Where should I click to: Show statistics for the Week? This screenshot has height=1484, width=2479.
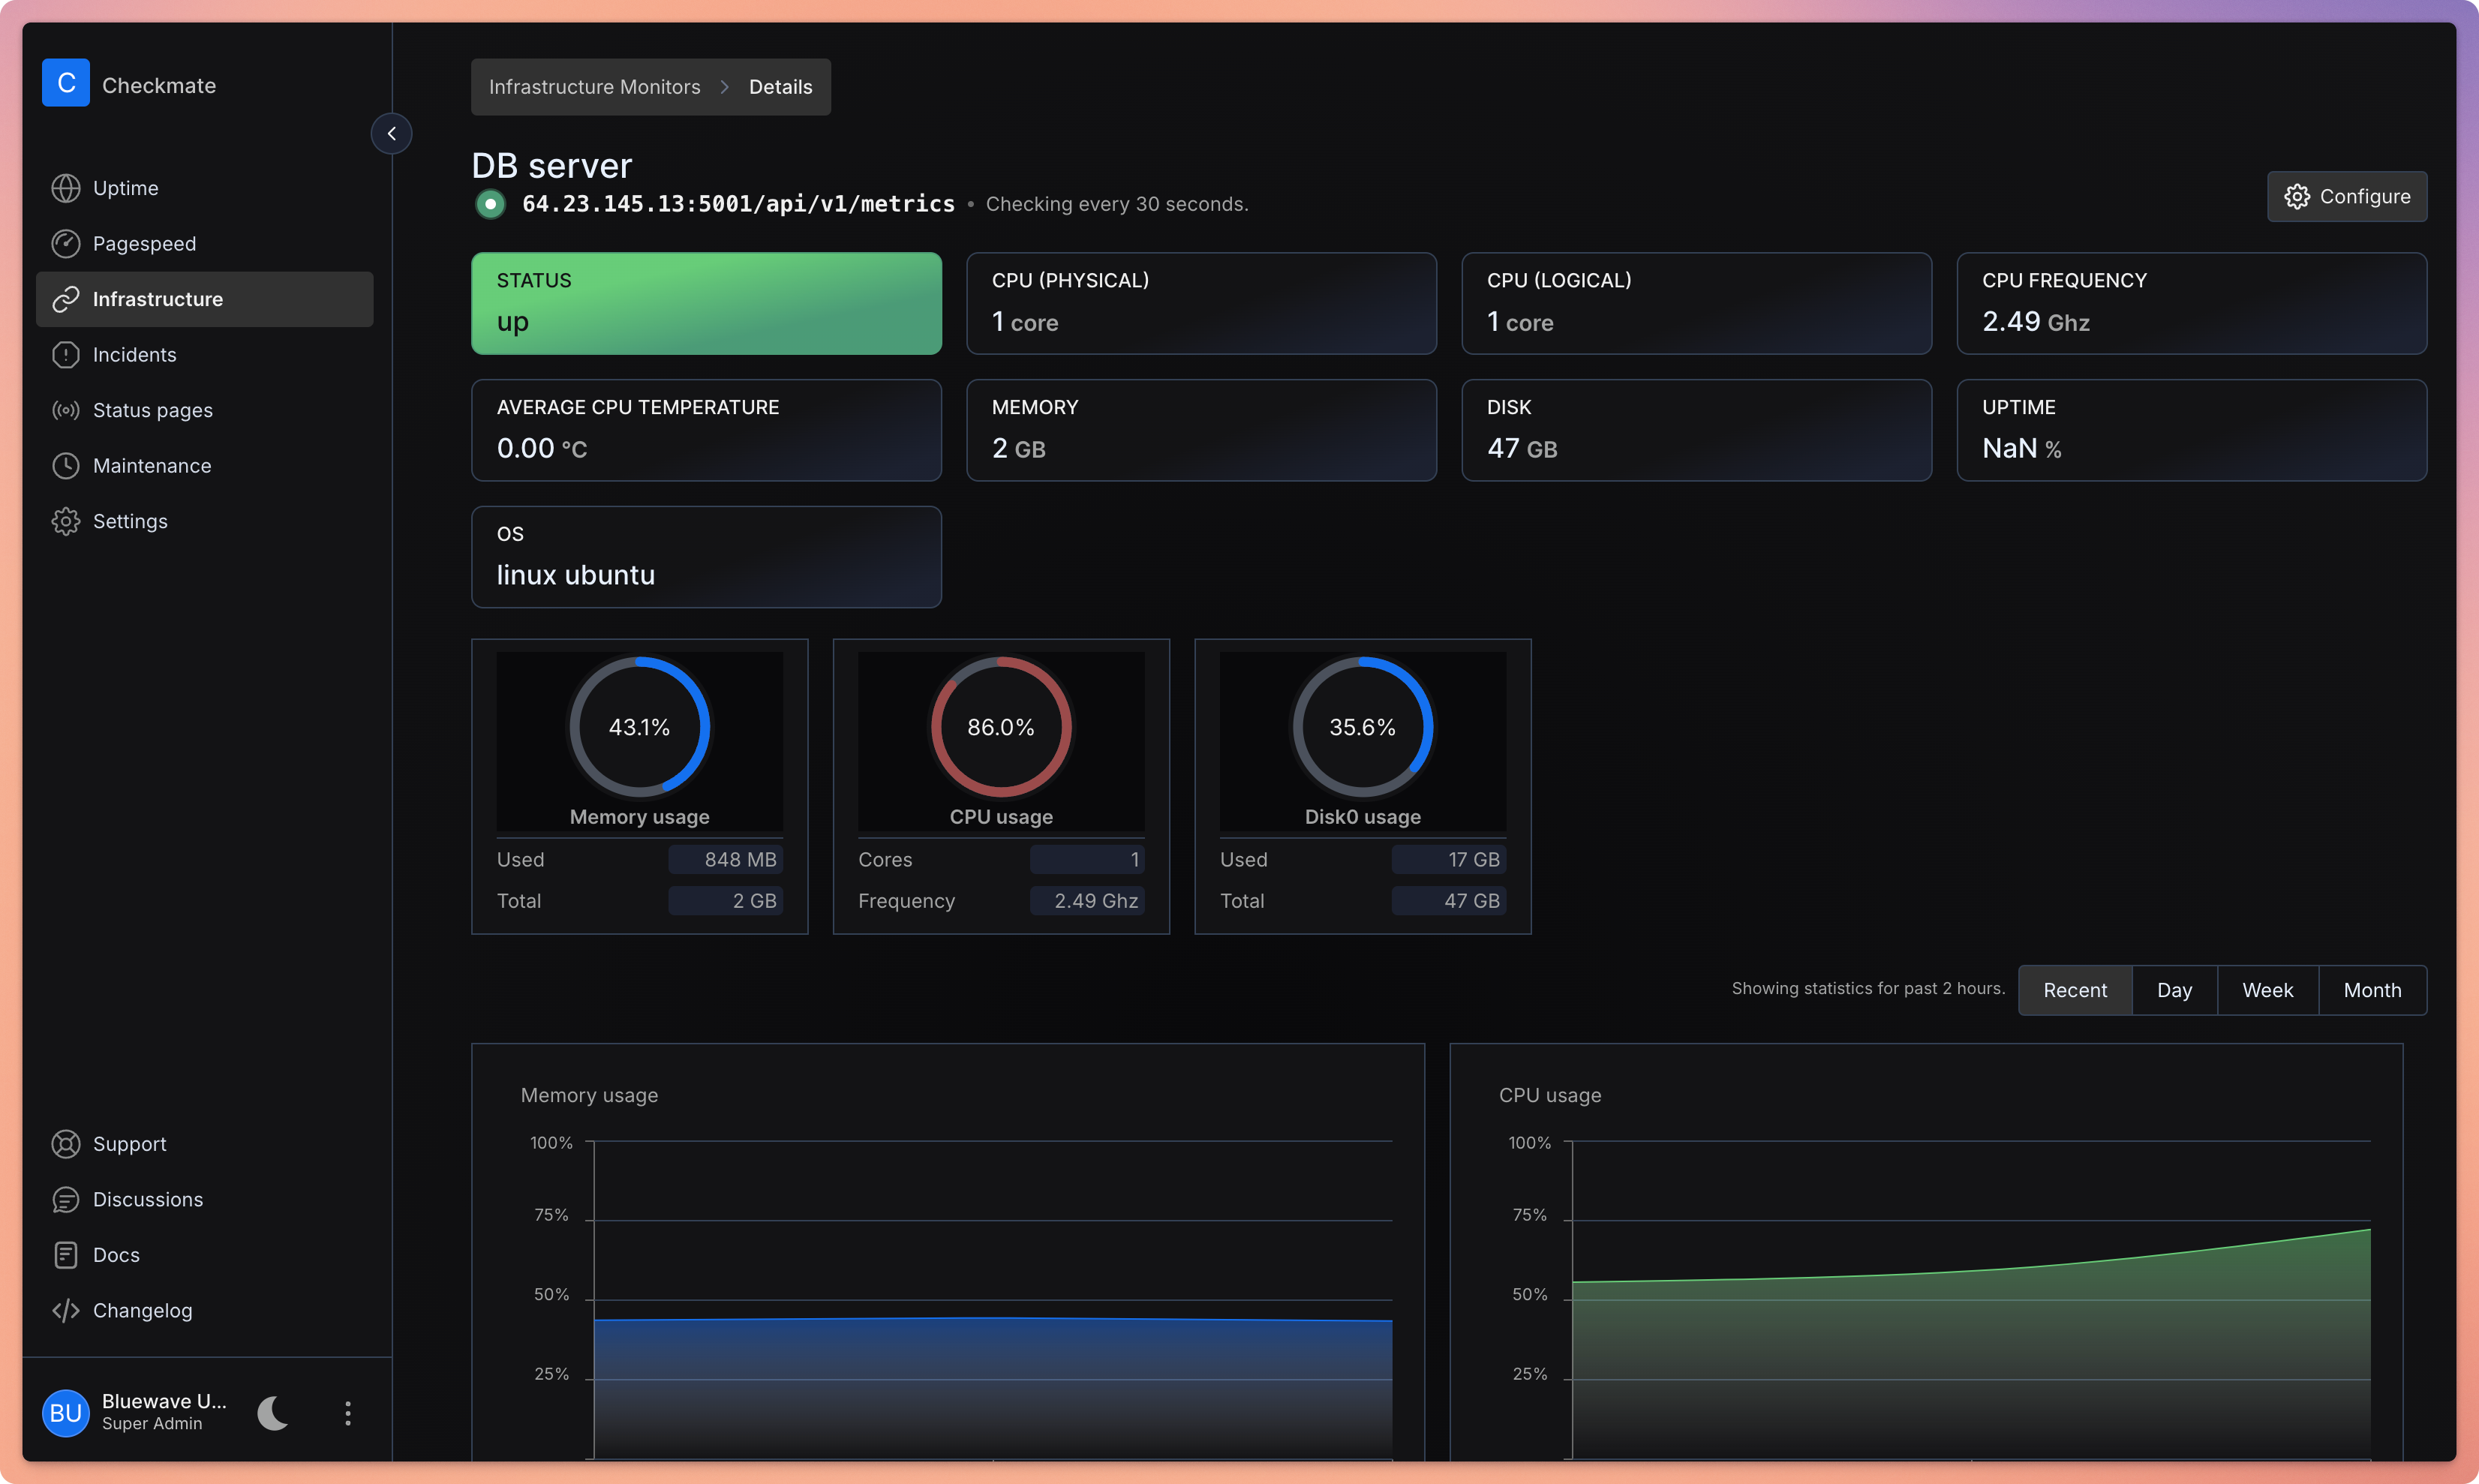tap(2267, 990)
